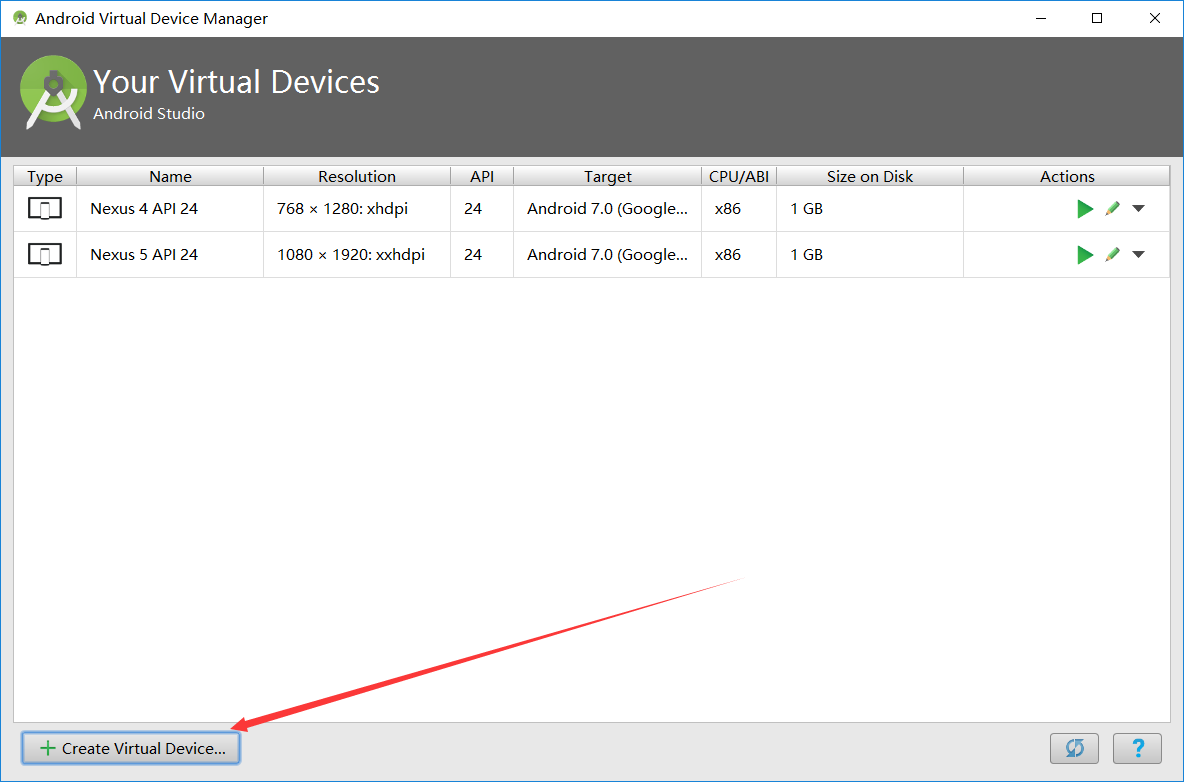1184x782 pixels.
Task: Minimize the AVD Manager window
Action: 1040,18
